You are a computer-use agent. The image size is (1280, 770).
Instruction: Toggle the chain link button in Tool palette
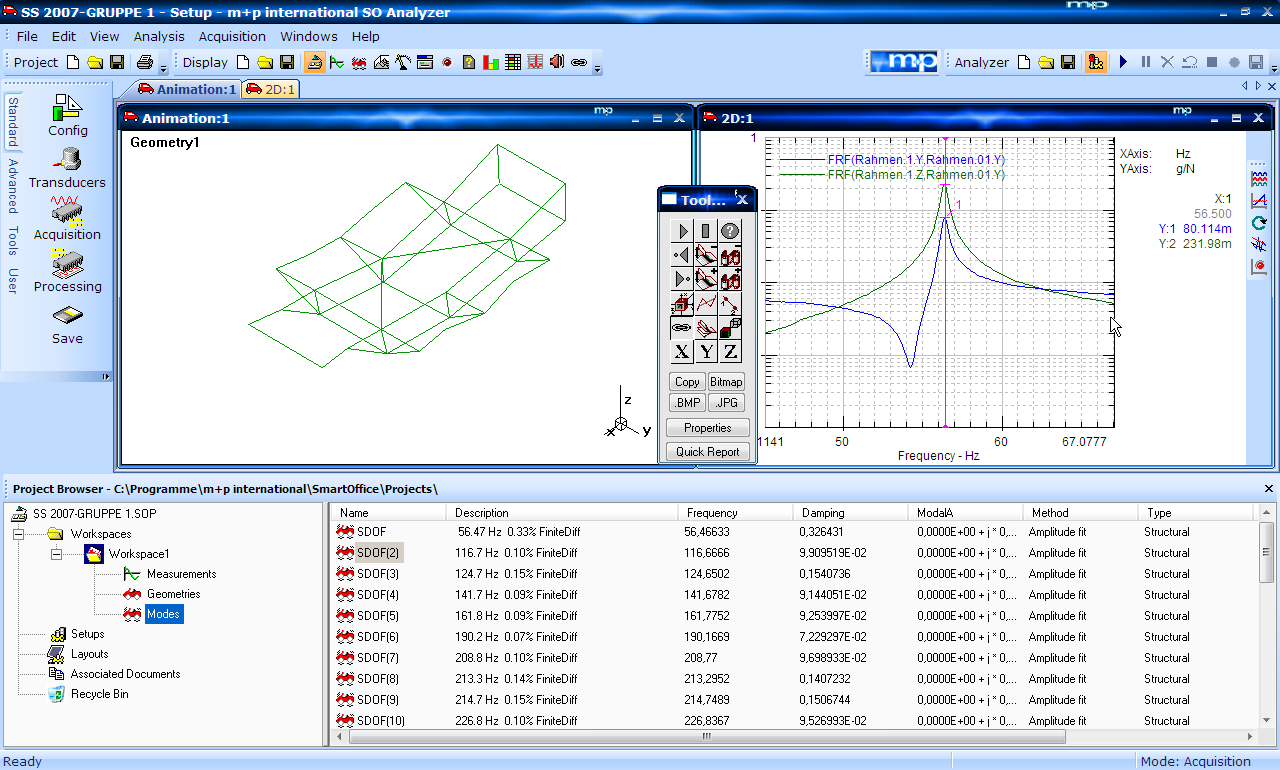pos(682,327)
